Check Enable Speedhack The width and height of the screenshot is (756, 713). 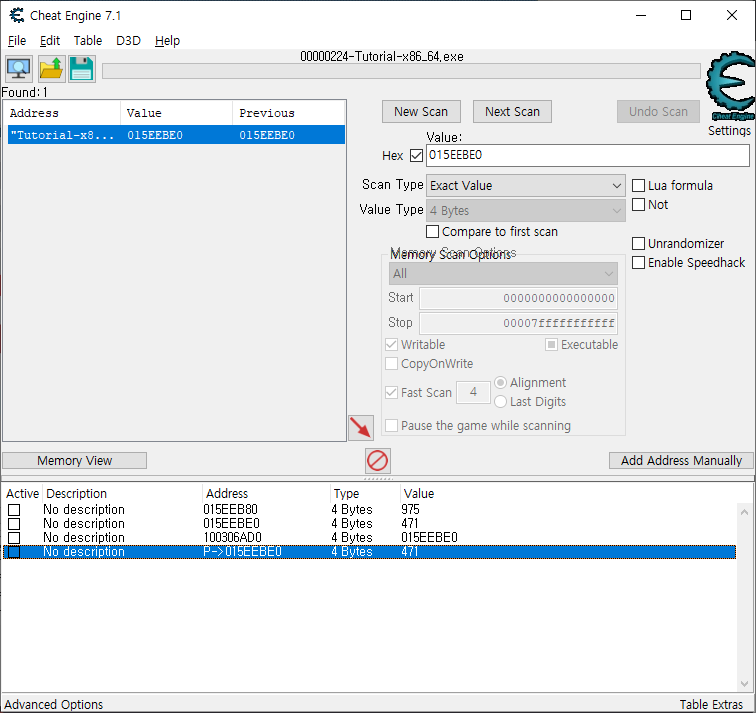[638, 263]
